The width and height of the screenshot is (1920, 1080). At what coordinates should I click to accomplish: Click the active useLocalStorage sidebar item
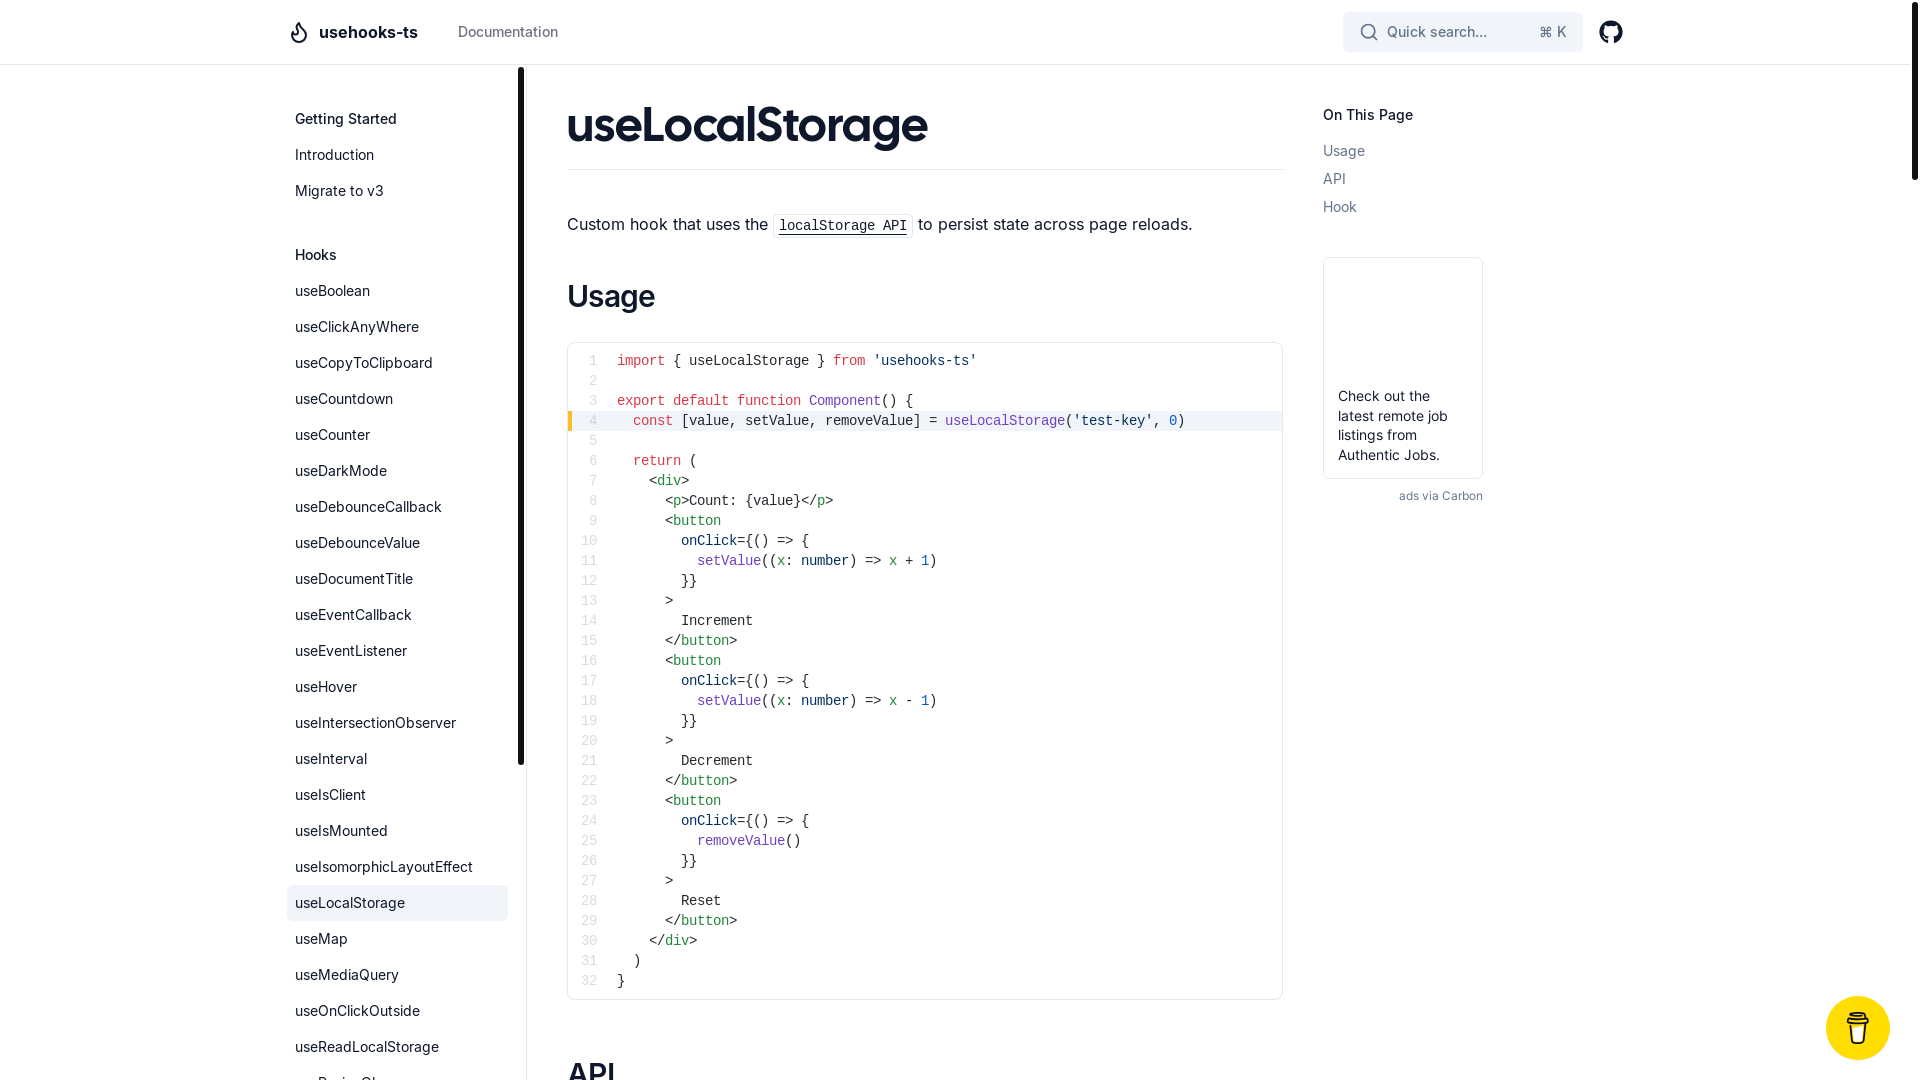[x=397, y=903]
